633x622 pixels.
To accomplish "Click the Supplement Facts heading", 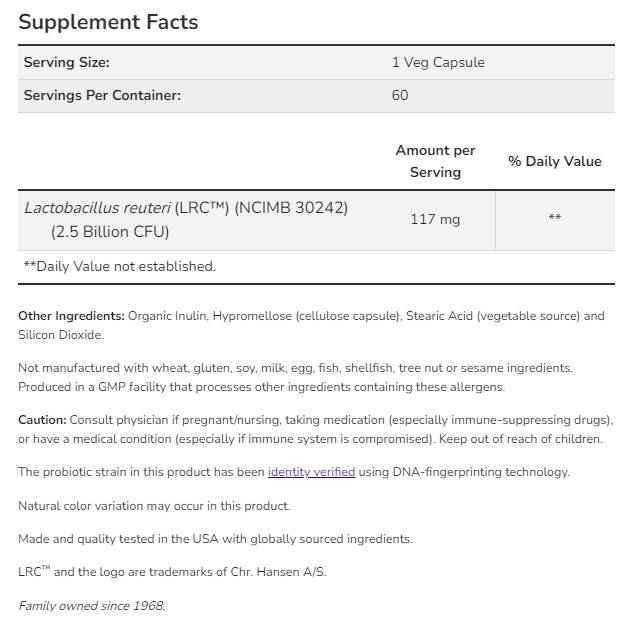I will [108, 22].
